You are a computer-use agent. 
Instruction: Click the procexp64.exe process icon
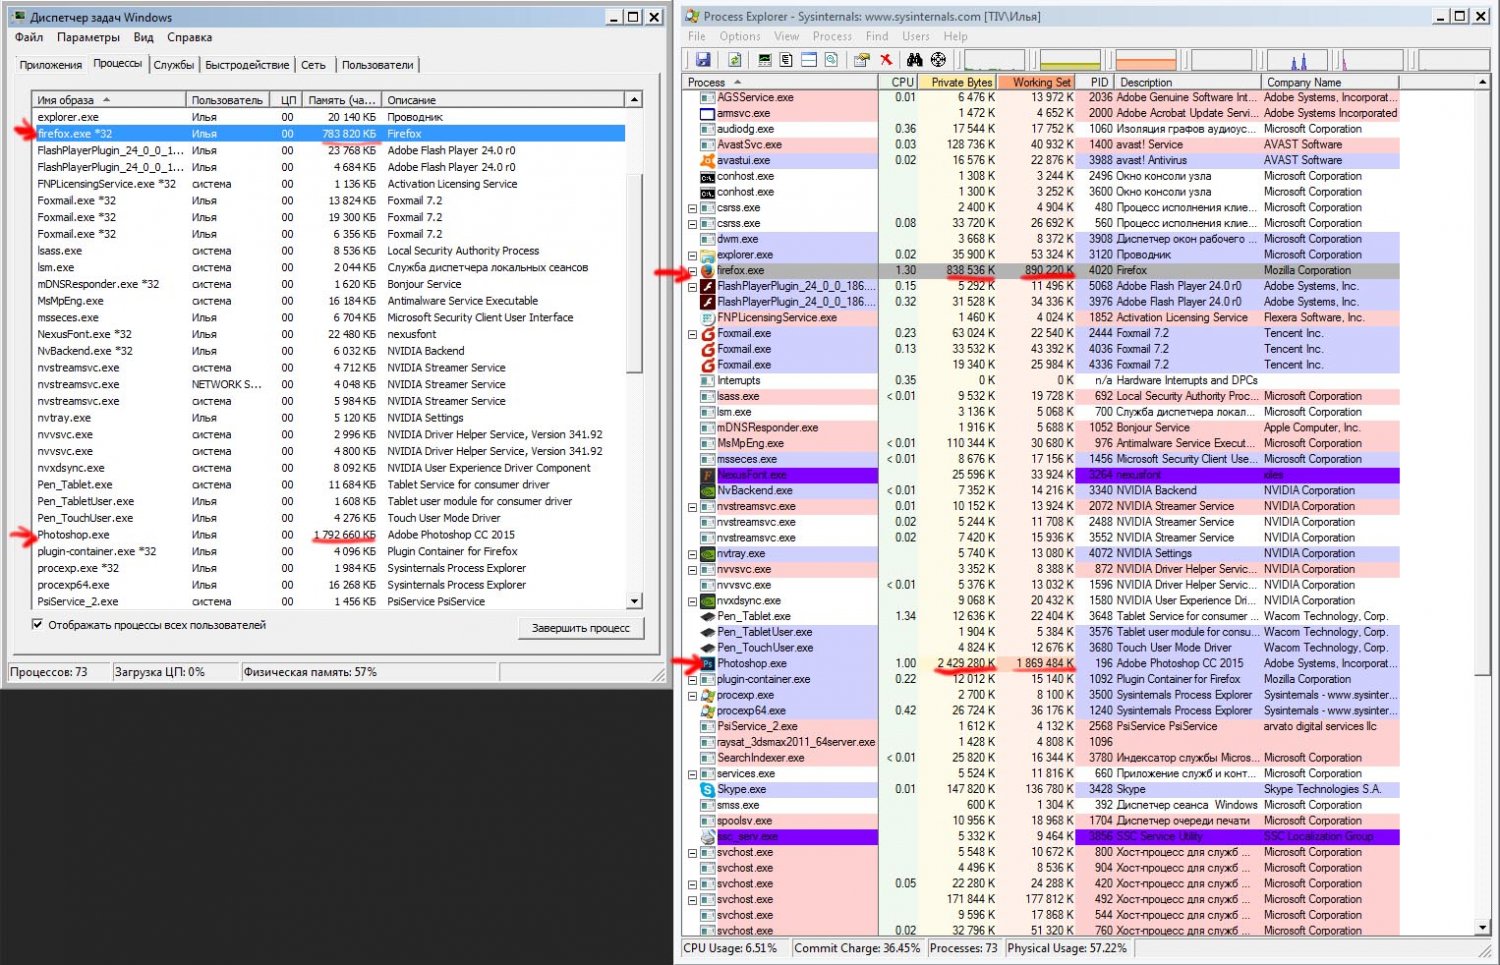coord(708,710)
